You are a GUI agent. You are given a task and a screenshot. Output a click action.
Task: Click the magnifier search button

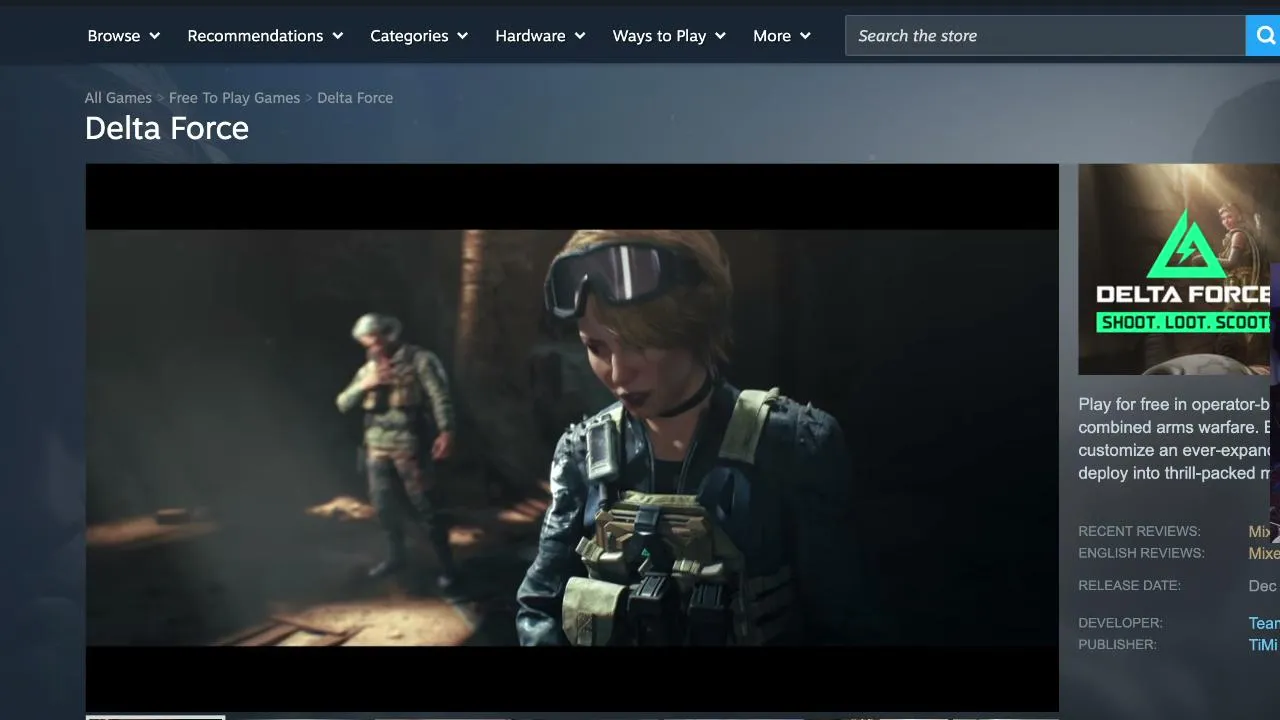click(x=1263, y=36)
